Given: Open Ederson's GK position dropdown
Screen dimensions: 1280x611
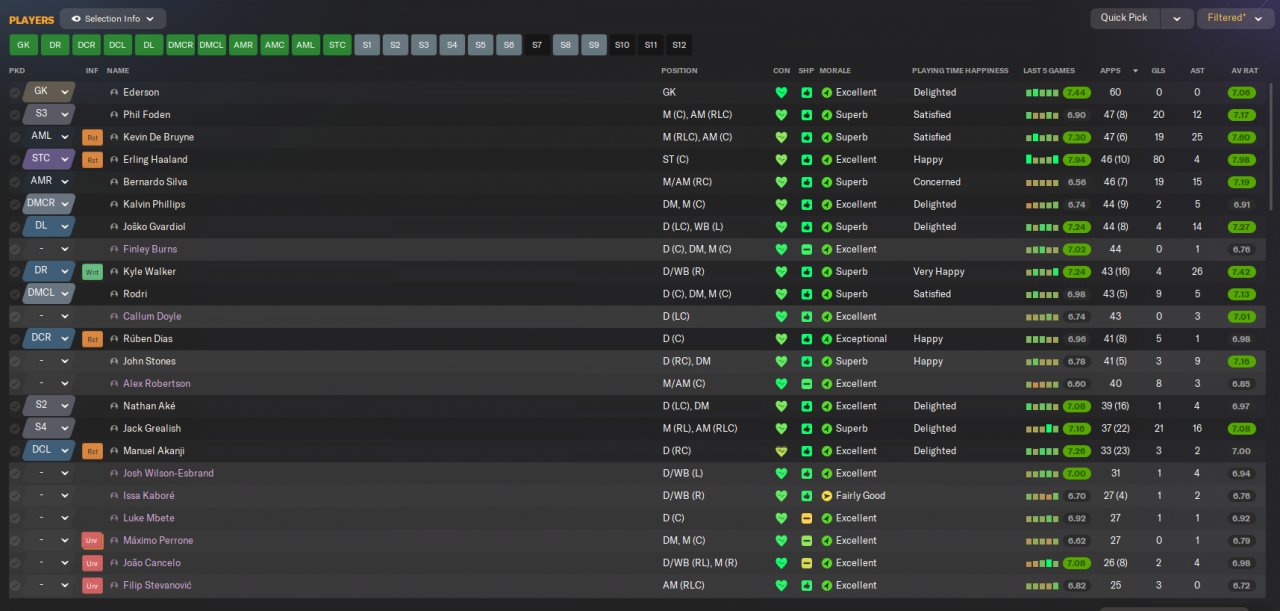Looking at the screenshot, I should [49, 91].
